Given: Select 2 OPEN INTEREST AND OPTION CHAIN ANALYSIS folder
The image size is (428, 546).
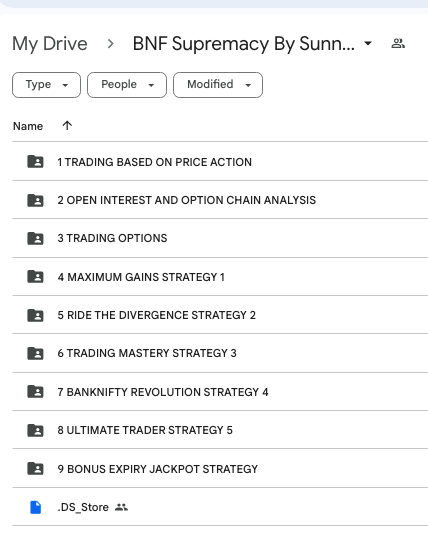Looking at the screenshot, I should pyautogui.click(x=220, y=200).
